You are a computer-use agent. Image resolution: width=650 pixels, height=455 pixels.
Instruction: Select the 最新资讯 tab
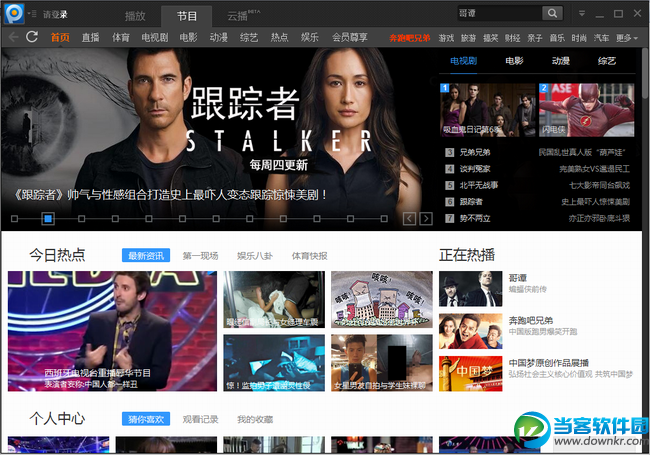(146, 256)
